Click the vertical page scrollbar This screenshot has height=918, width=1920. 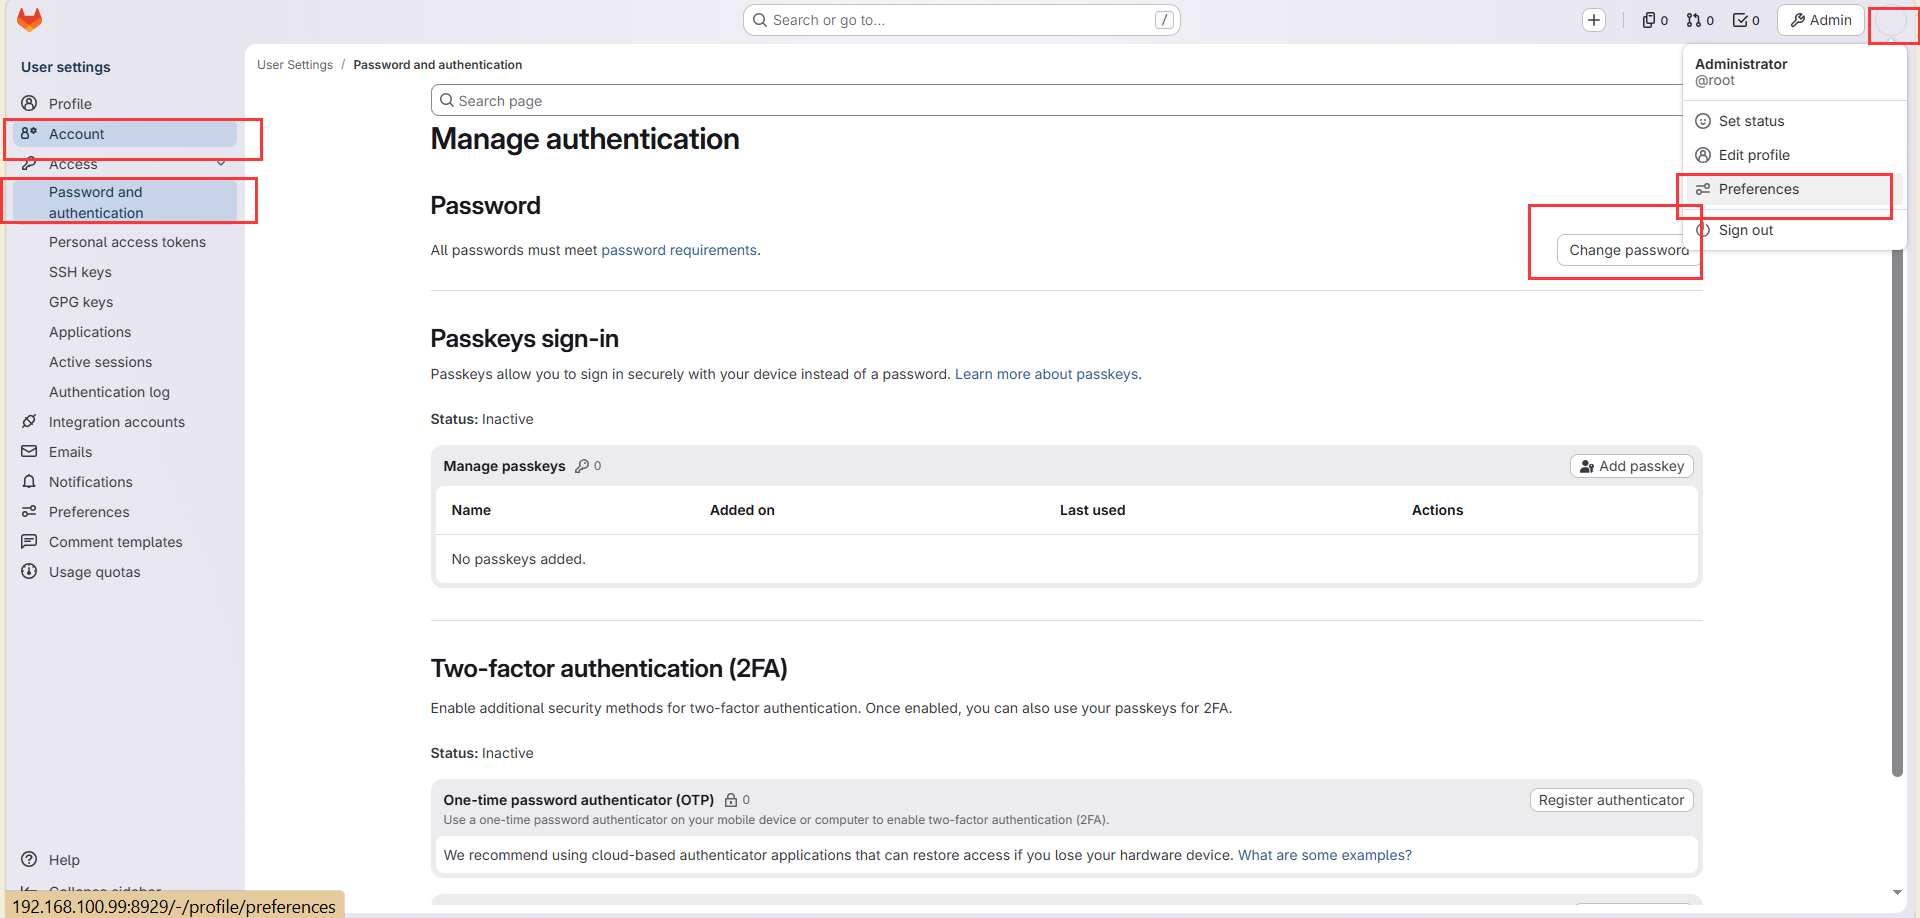[1897, 510]
